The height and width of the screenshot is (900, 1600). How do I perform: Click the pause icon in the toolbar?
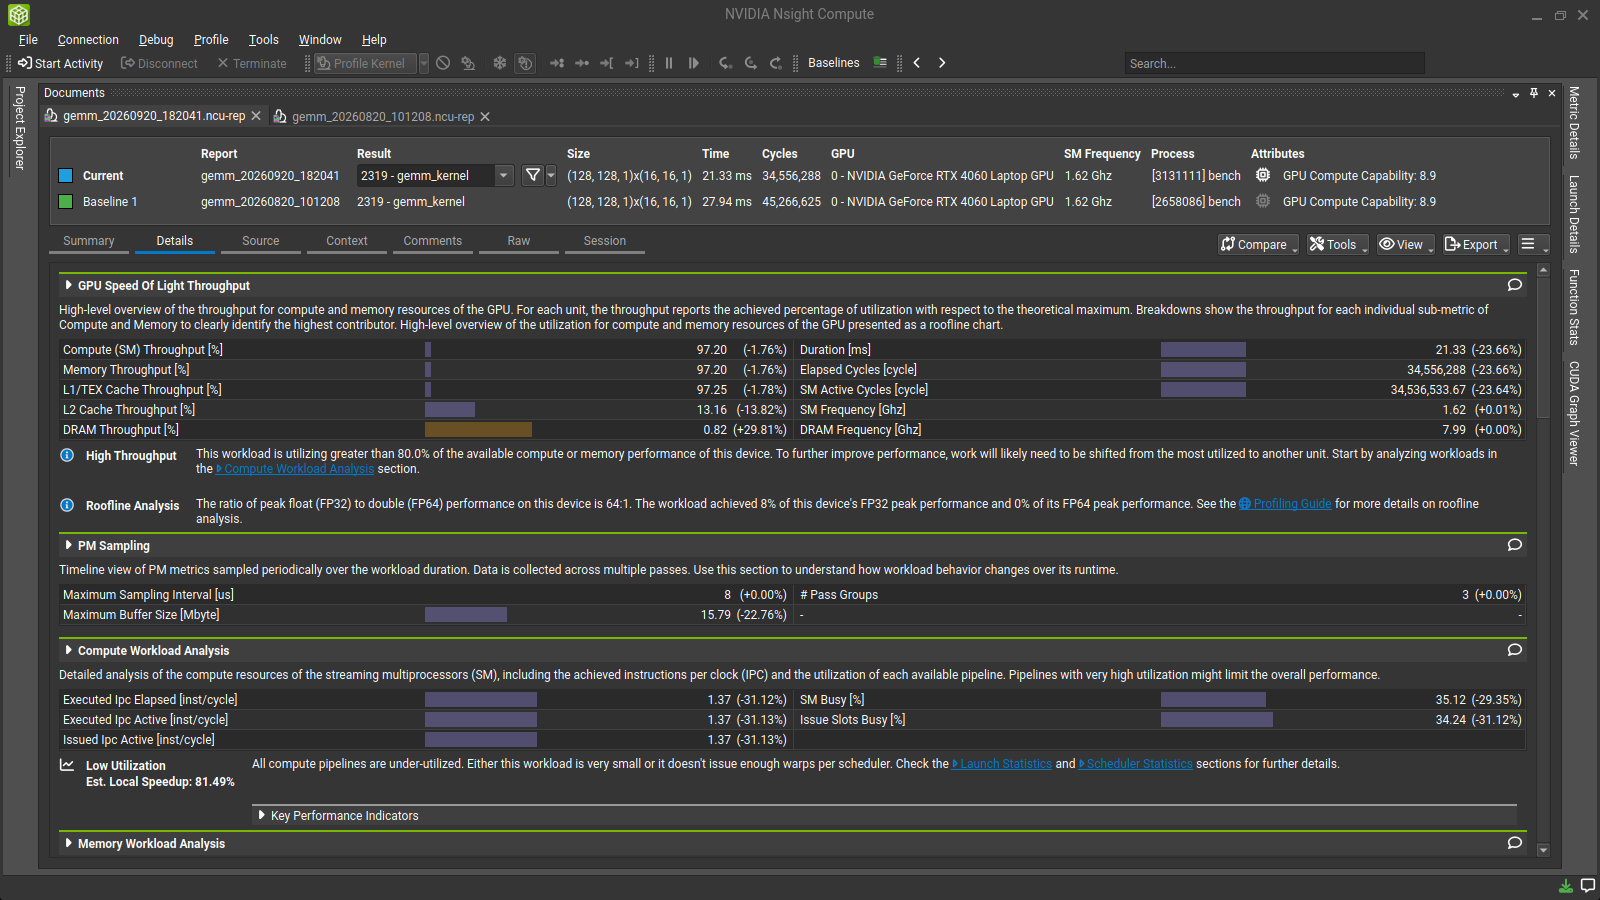(x=669, y=63)
